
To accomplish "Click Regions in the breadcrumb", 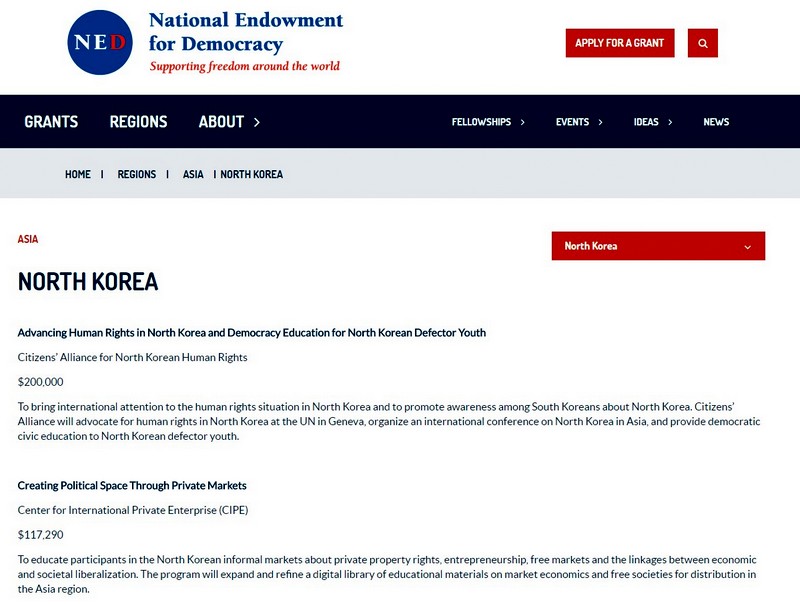I will [137, 174].
